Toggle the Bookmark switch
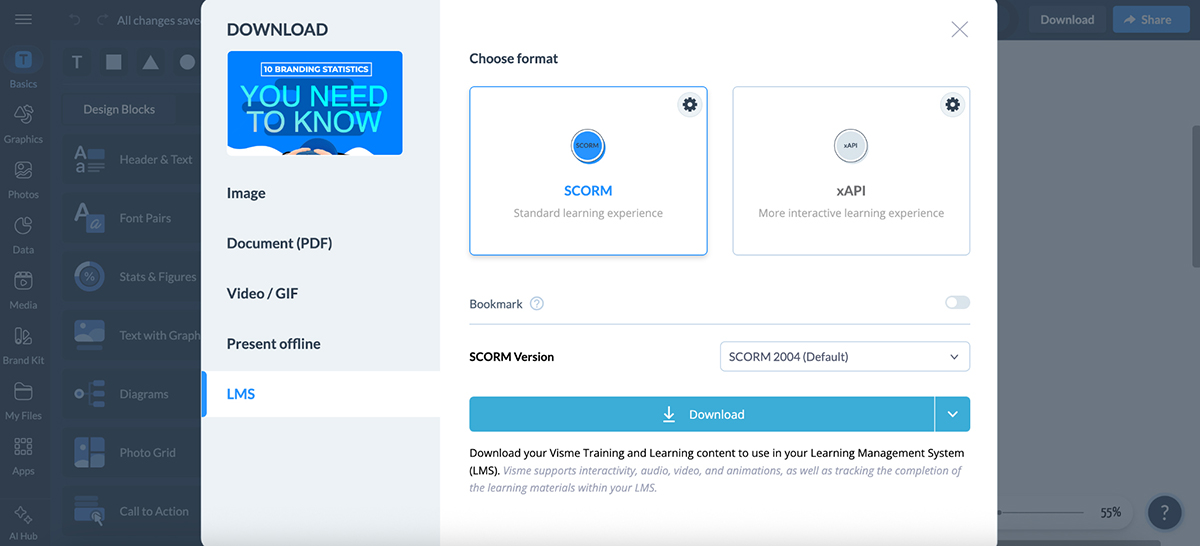The image size is (1200, 546). coord(957,303)
